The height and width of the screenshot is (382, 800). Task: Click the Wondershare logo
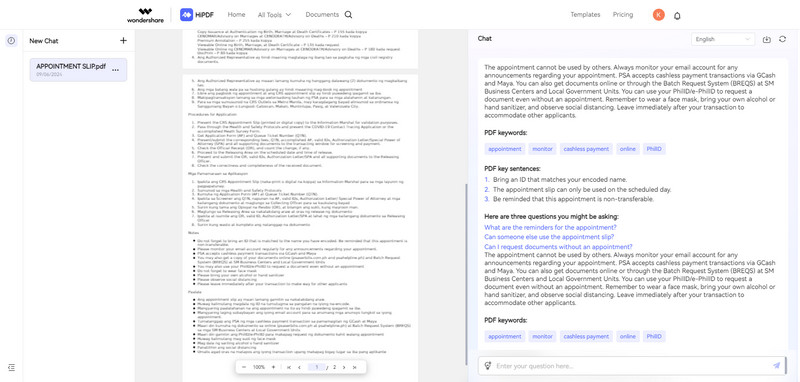tap(145, 15)
